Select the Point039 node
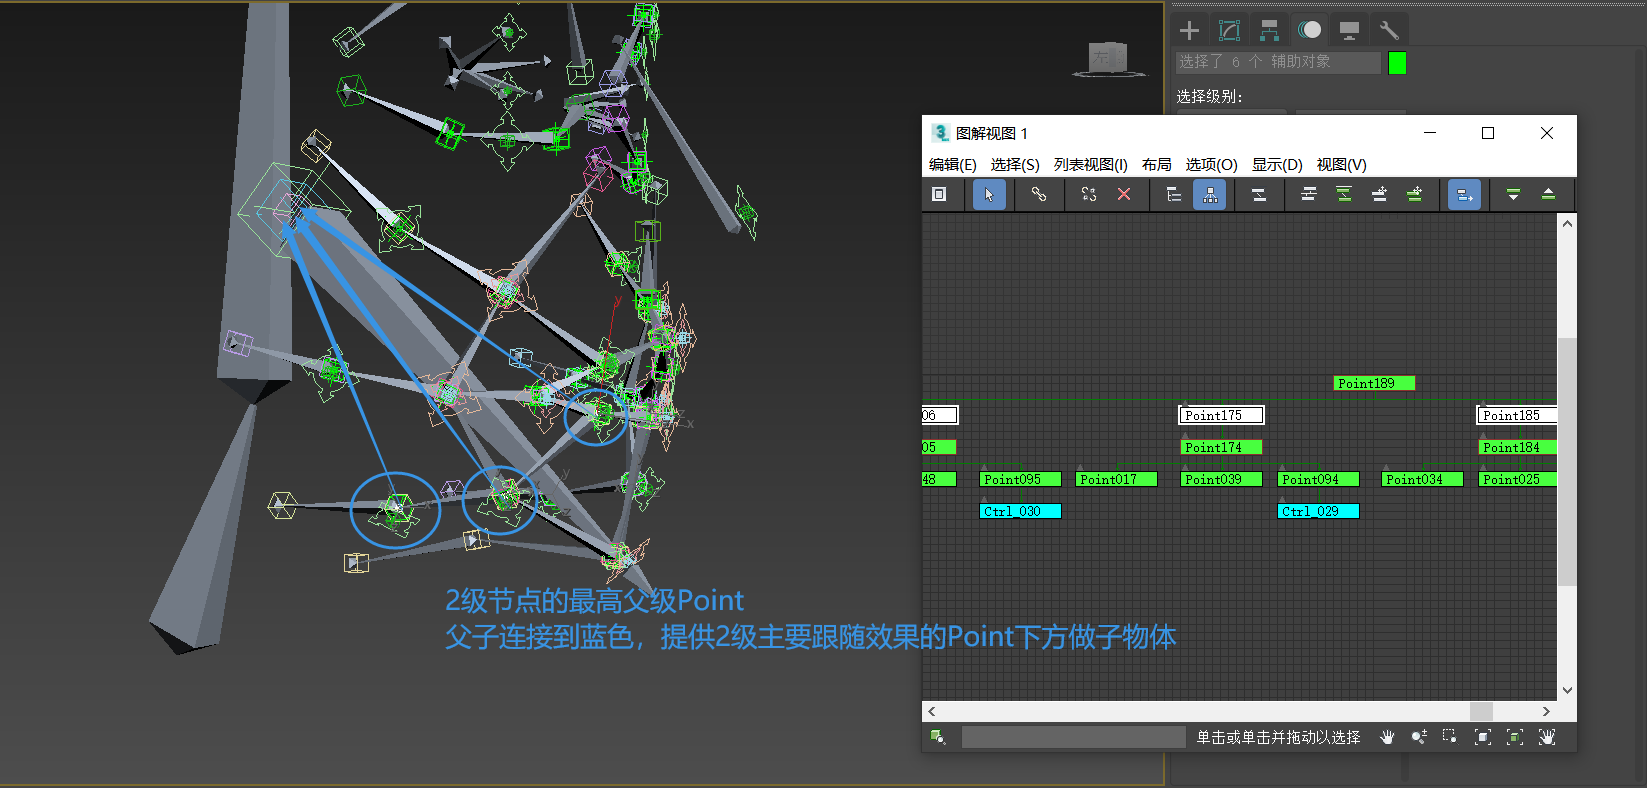 1221,479
